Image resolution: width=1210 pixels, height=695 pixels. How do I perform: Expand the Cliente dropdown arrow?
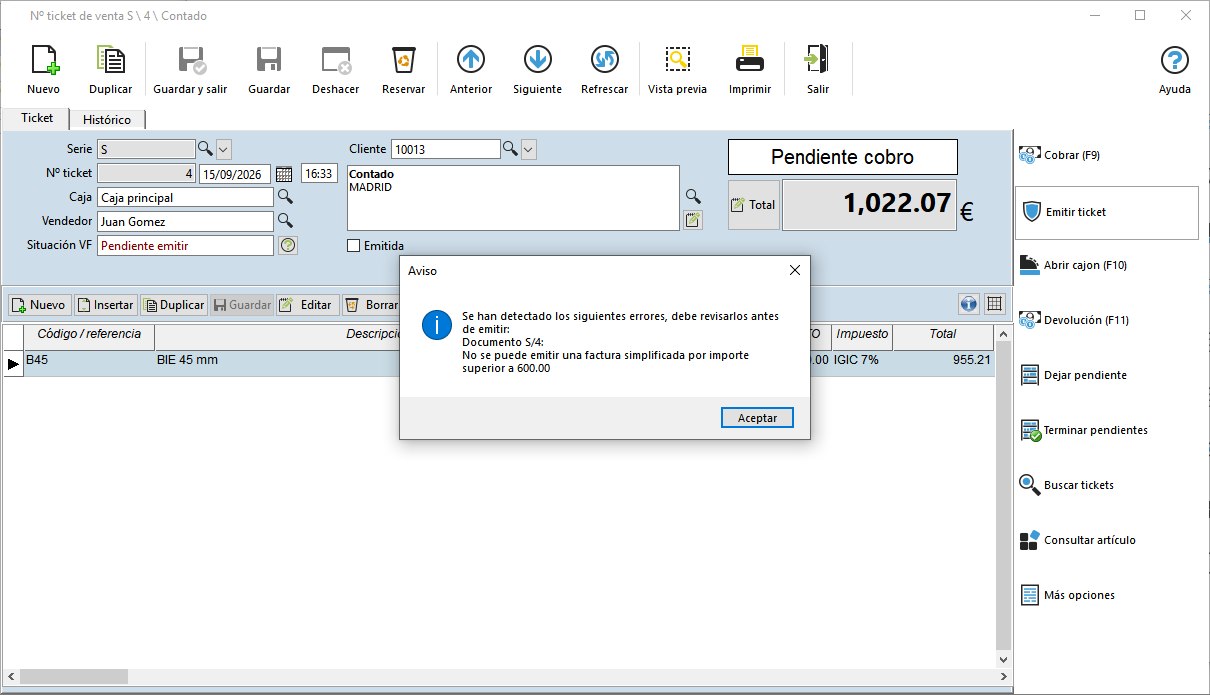pyautogui.click(x=529, y=149)
